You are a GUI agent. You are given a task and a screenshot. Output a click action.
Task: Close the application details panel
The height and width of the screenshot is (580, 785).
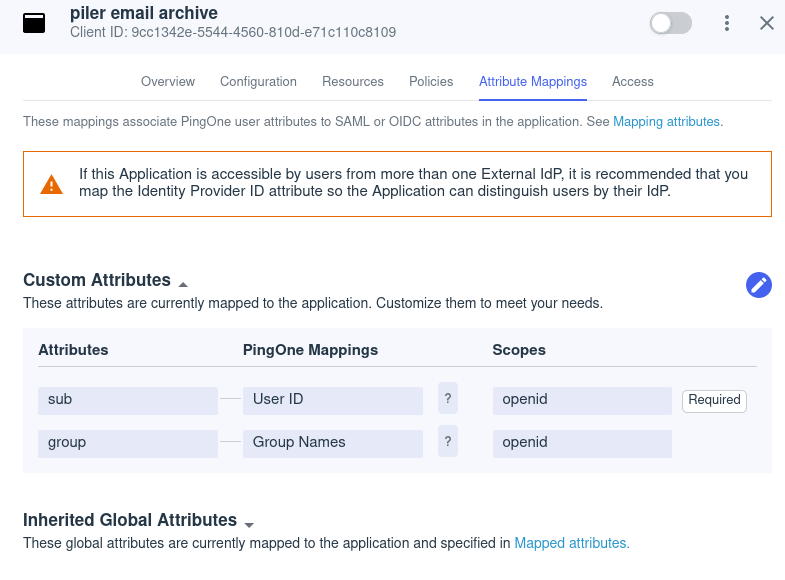[767, 23]
